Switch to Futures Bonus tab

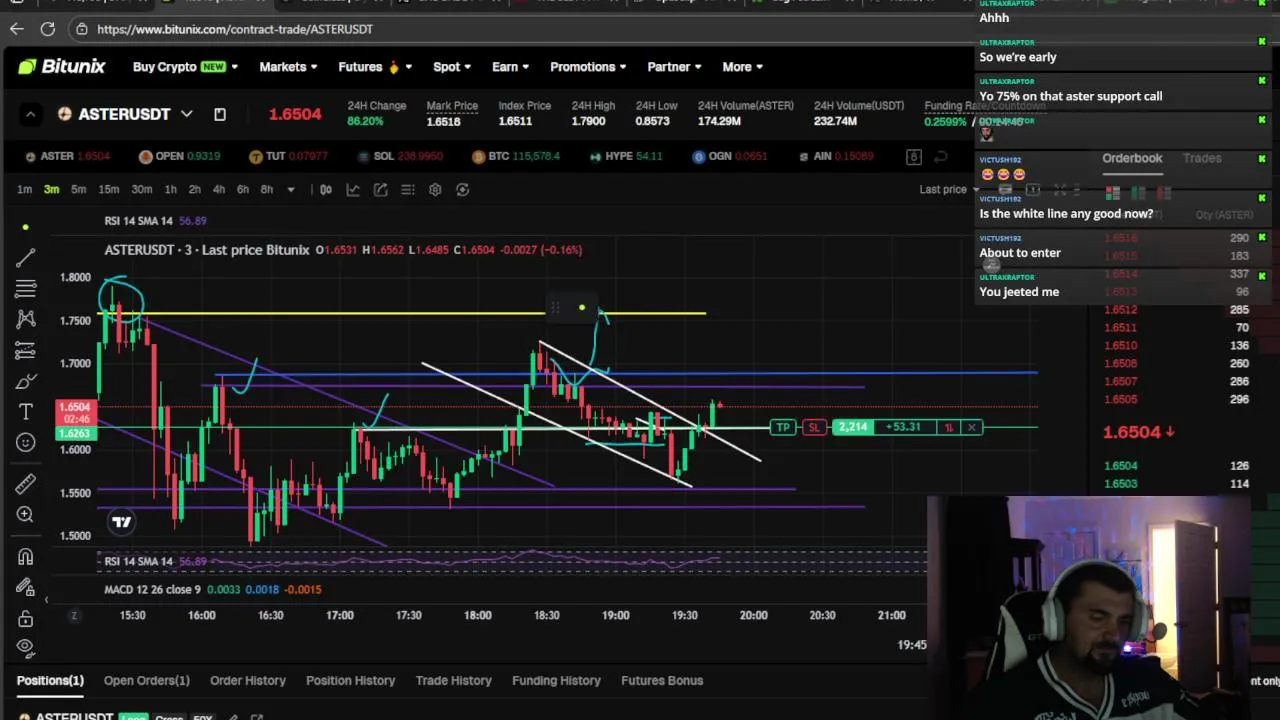pyautogui.click(x=662, y=680)
